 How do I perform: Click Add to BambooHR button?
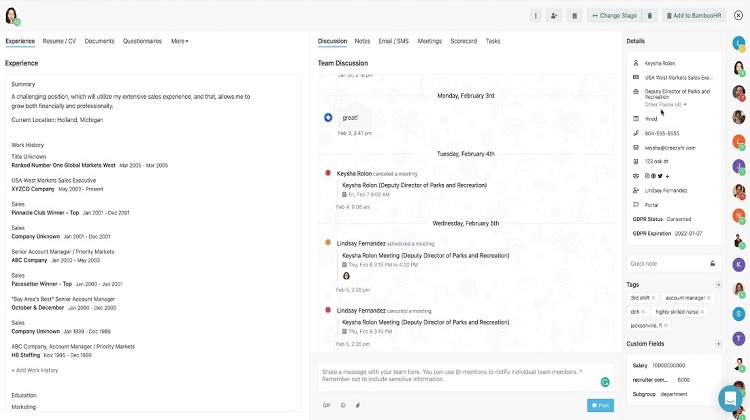(x=694, y=16)
